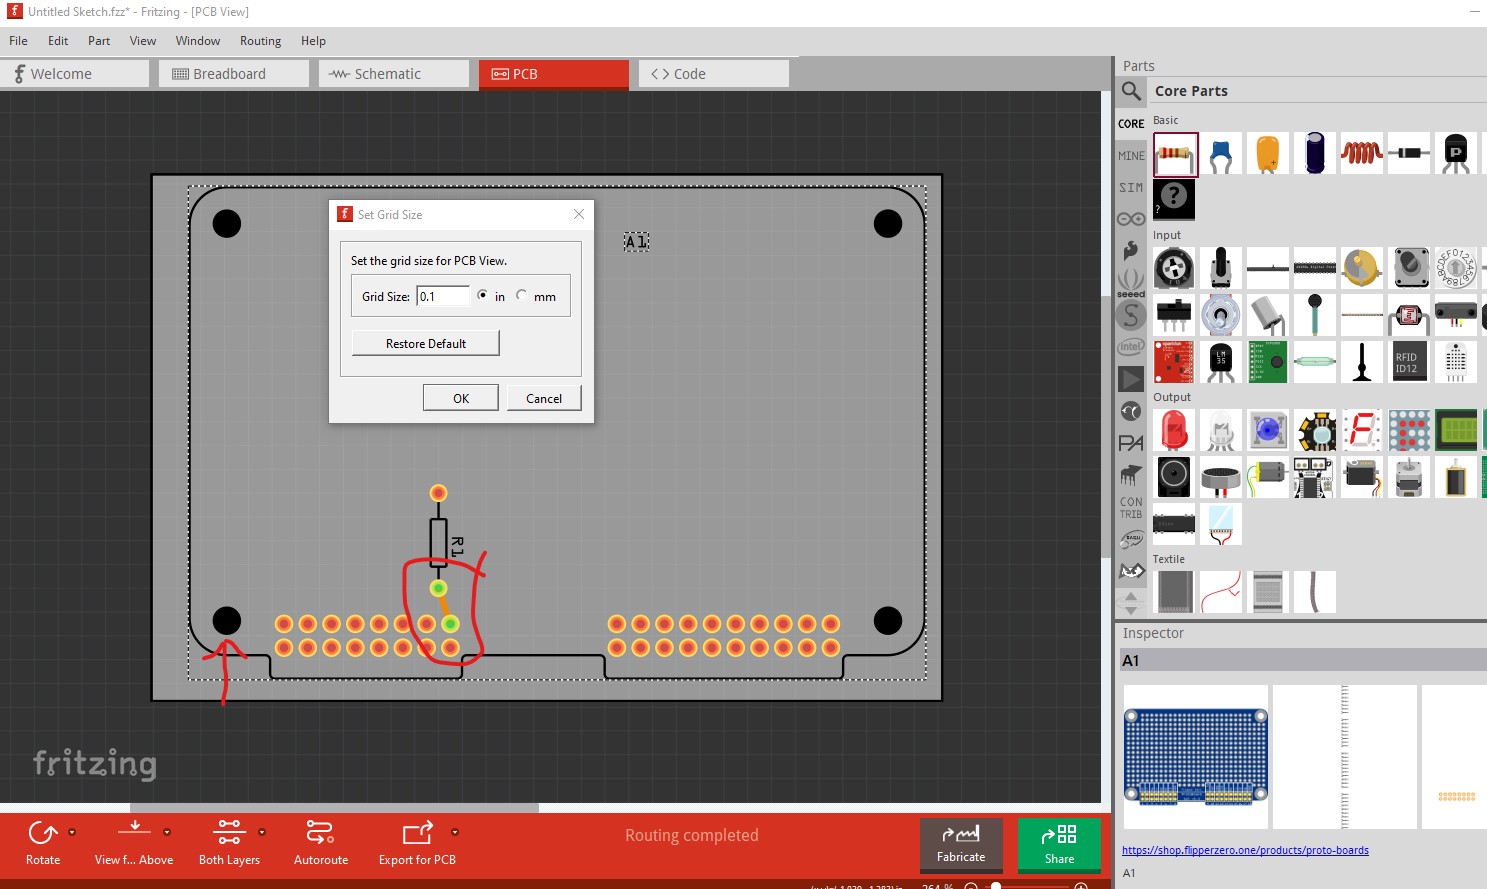
Task: Open the parts search magnifier
Action: [x=1130, y=91]
